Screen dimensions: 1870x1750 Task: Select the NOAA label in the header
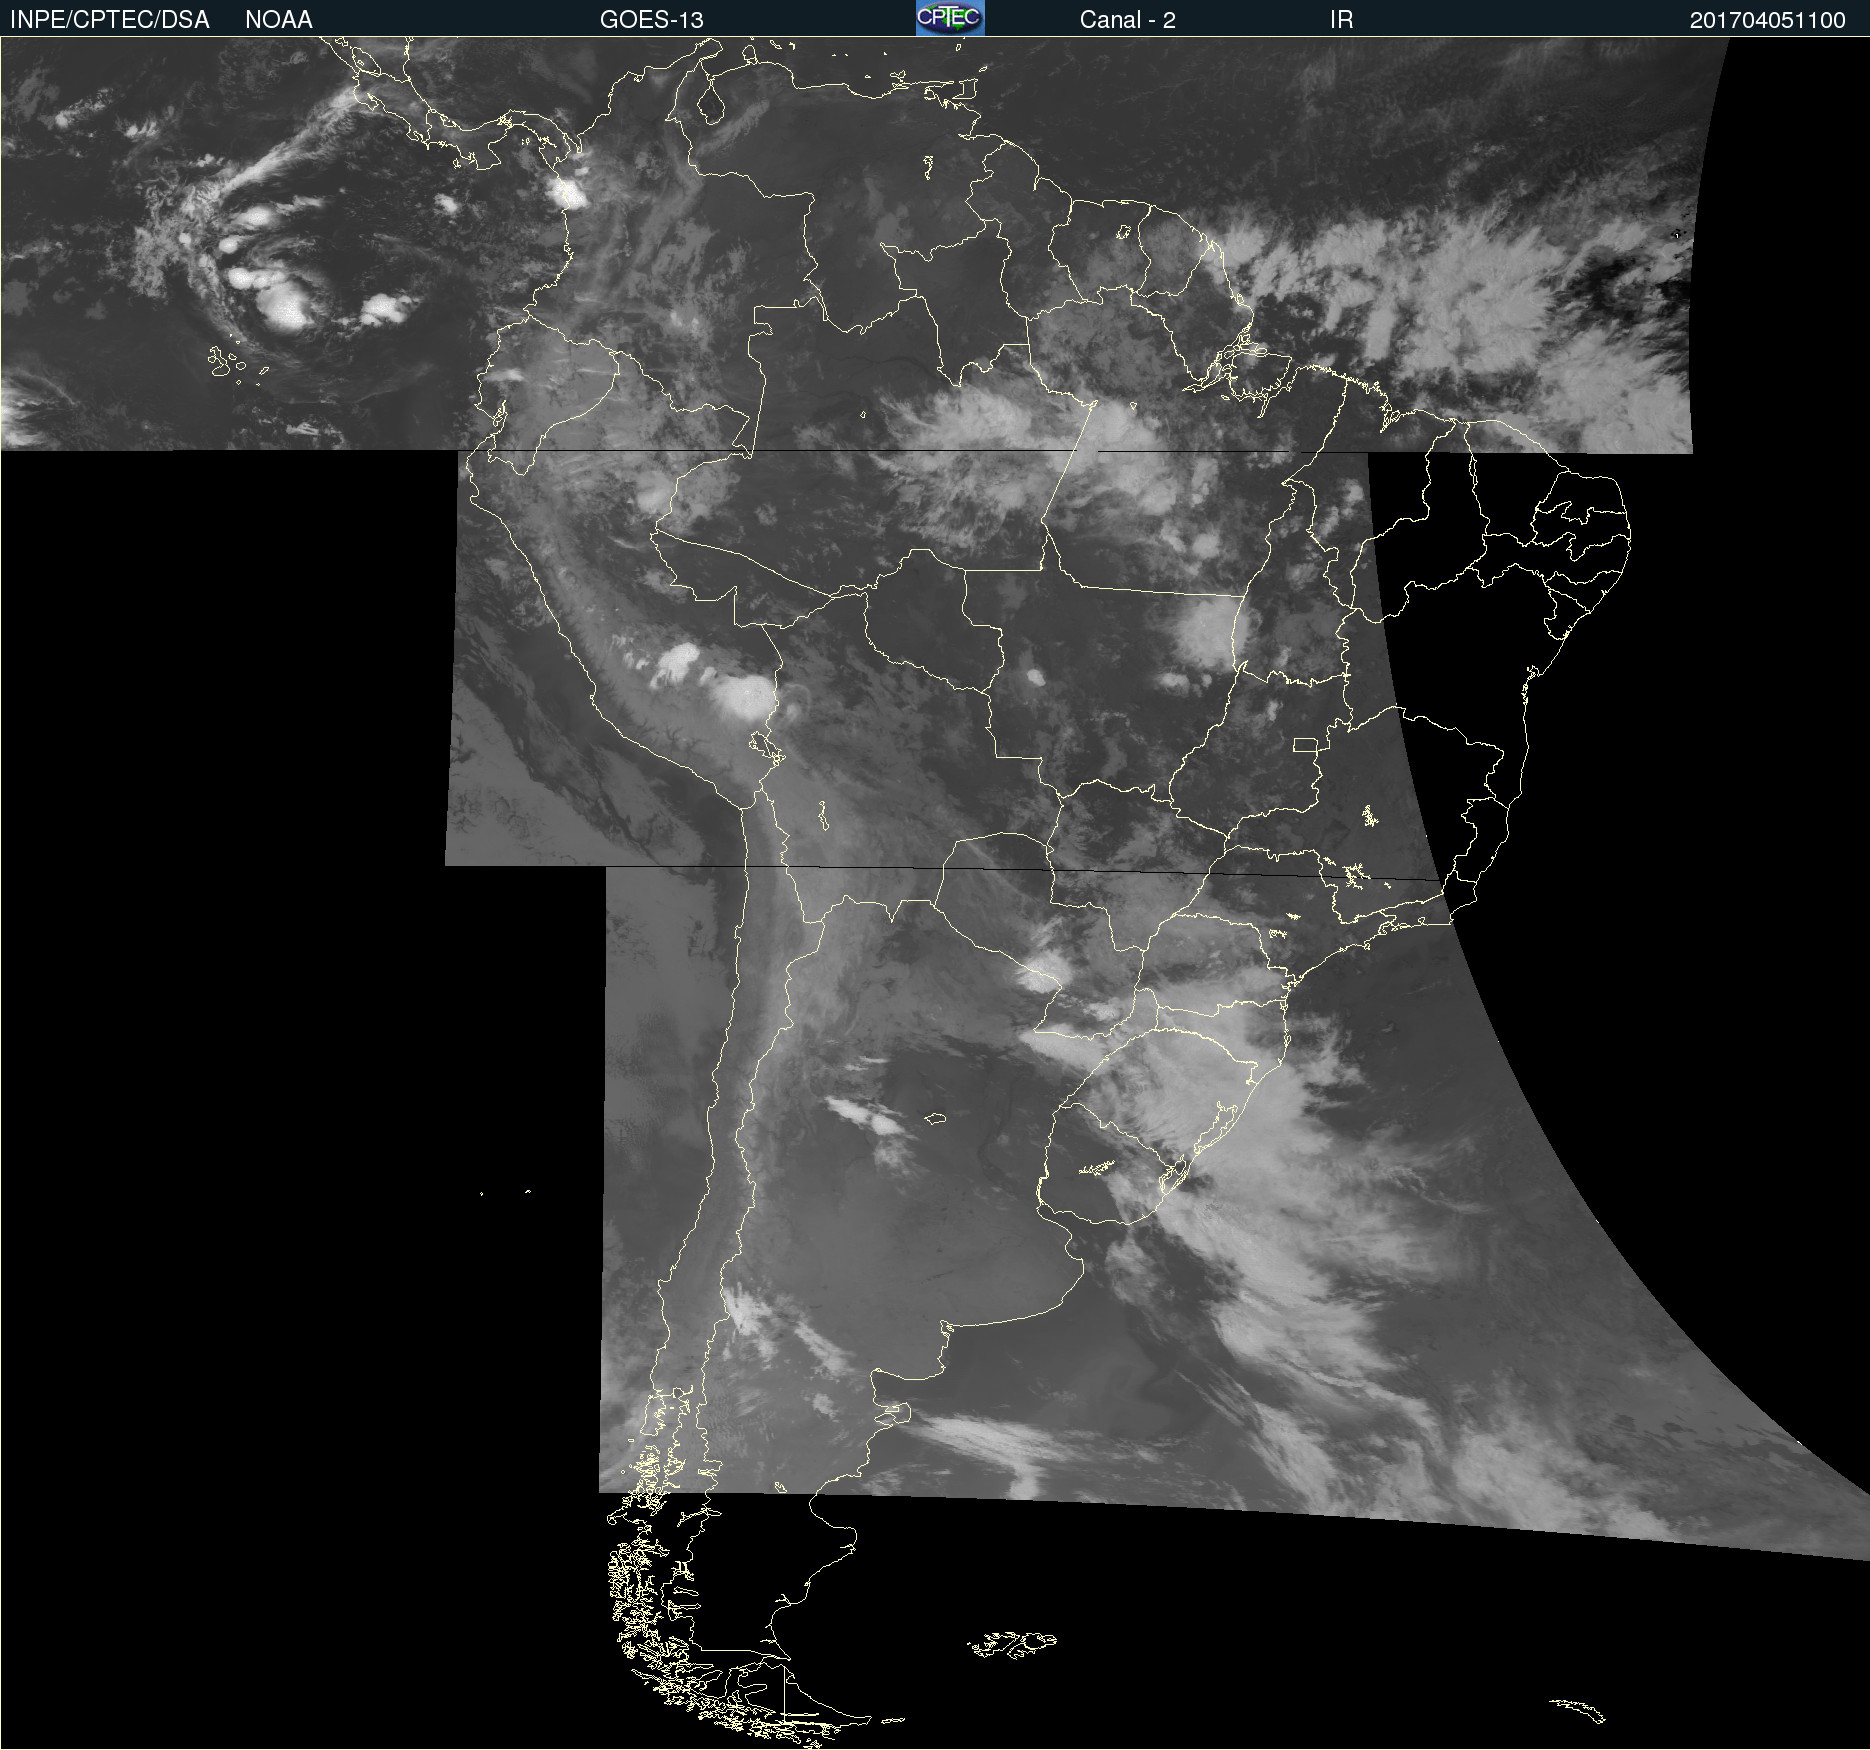coord(279,20)
